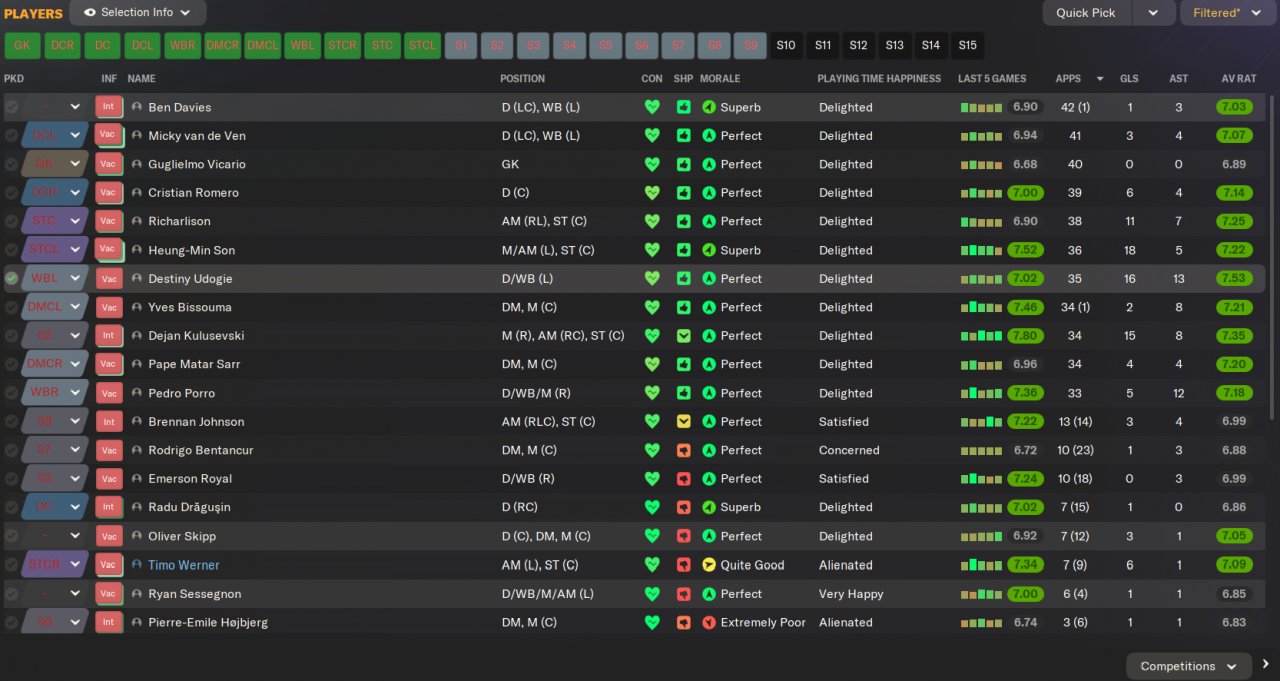
Task: Click Timo Werner's red sharpness icon
Action: tap(684, 565)
